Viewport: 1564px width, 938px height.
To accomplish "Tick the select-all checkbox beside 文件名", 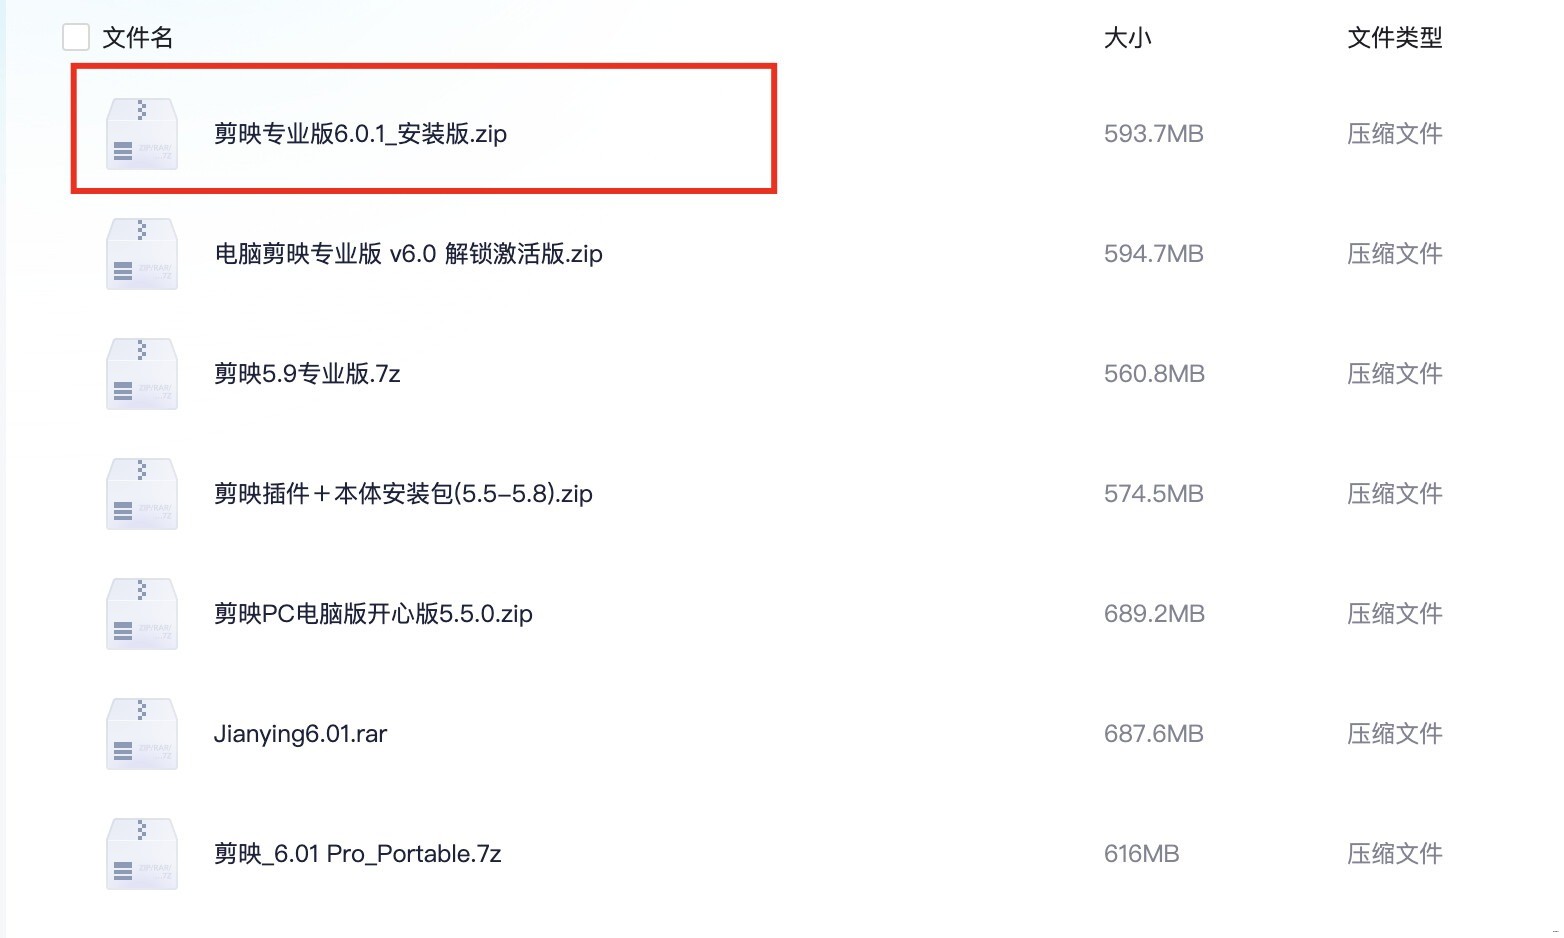I will click(x=76, y=38).
